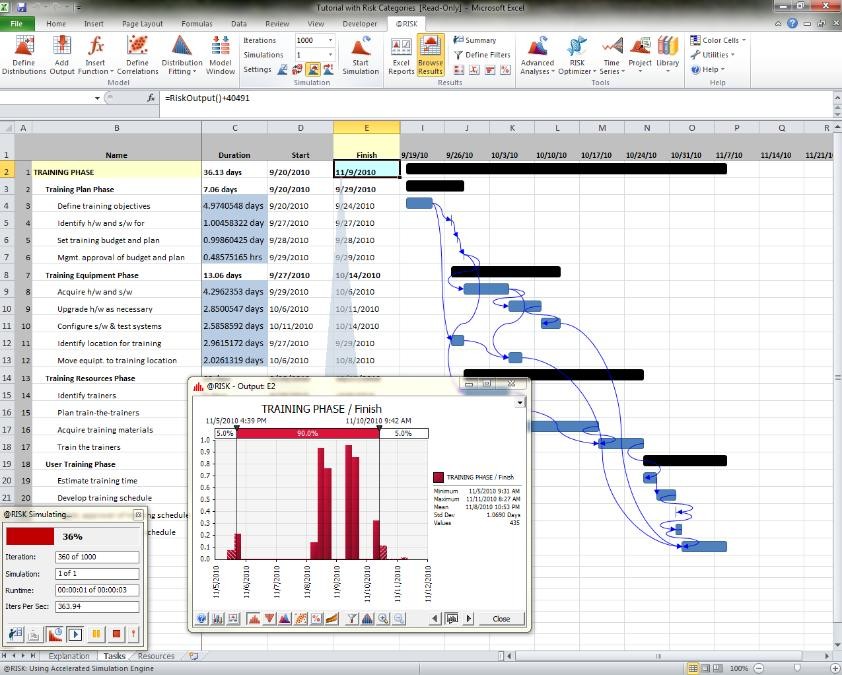Click zoom in magnifier on graph toolbar
The image size is (842, 675).
click(x=384, y=619)
